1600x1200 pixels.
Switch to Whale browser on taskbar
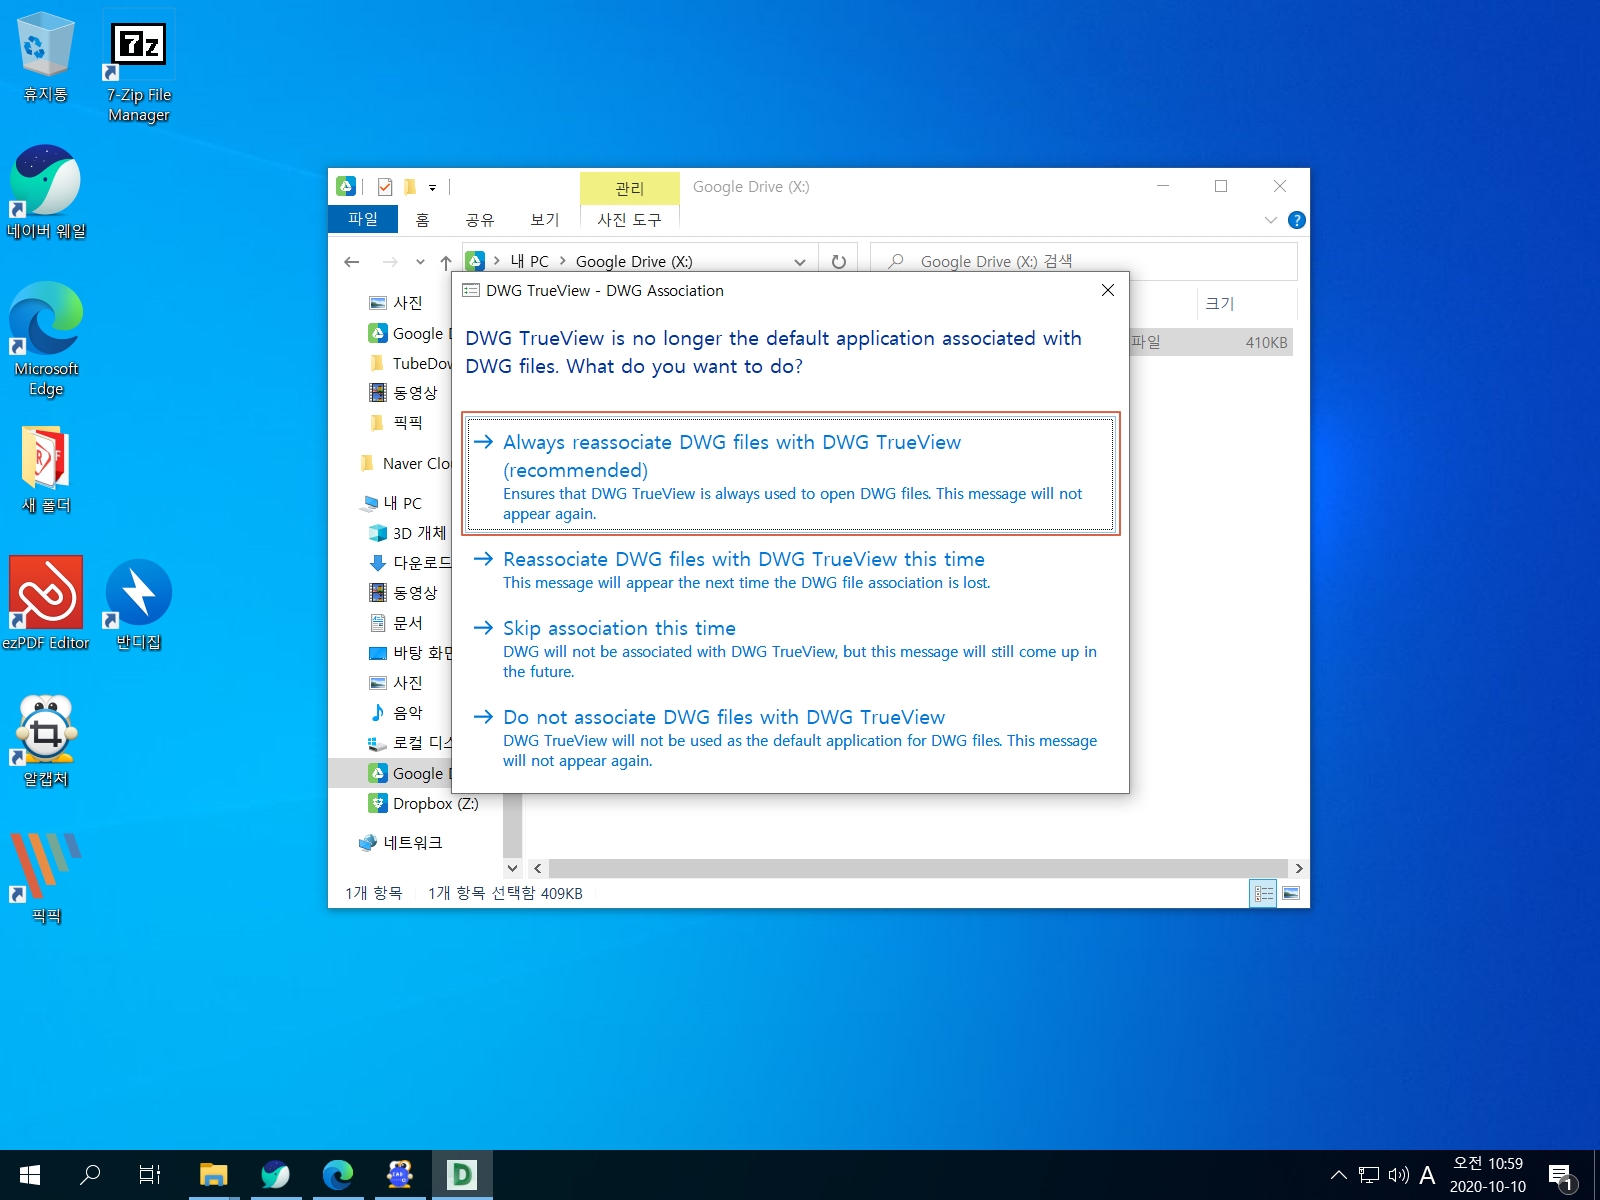point(275,1175)
